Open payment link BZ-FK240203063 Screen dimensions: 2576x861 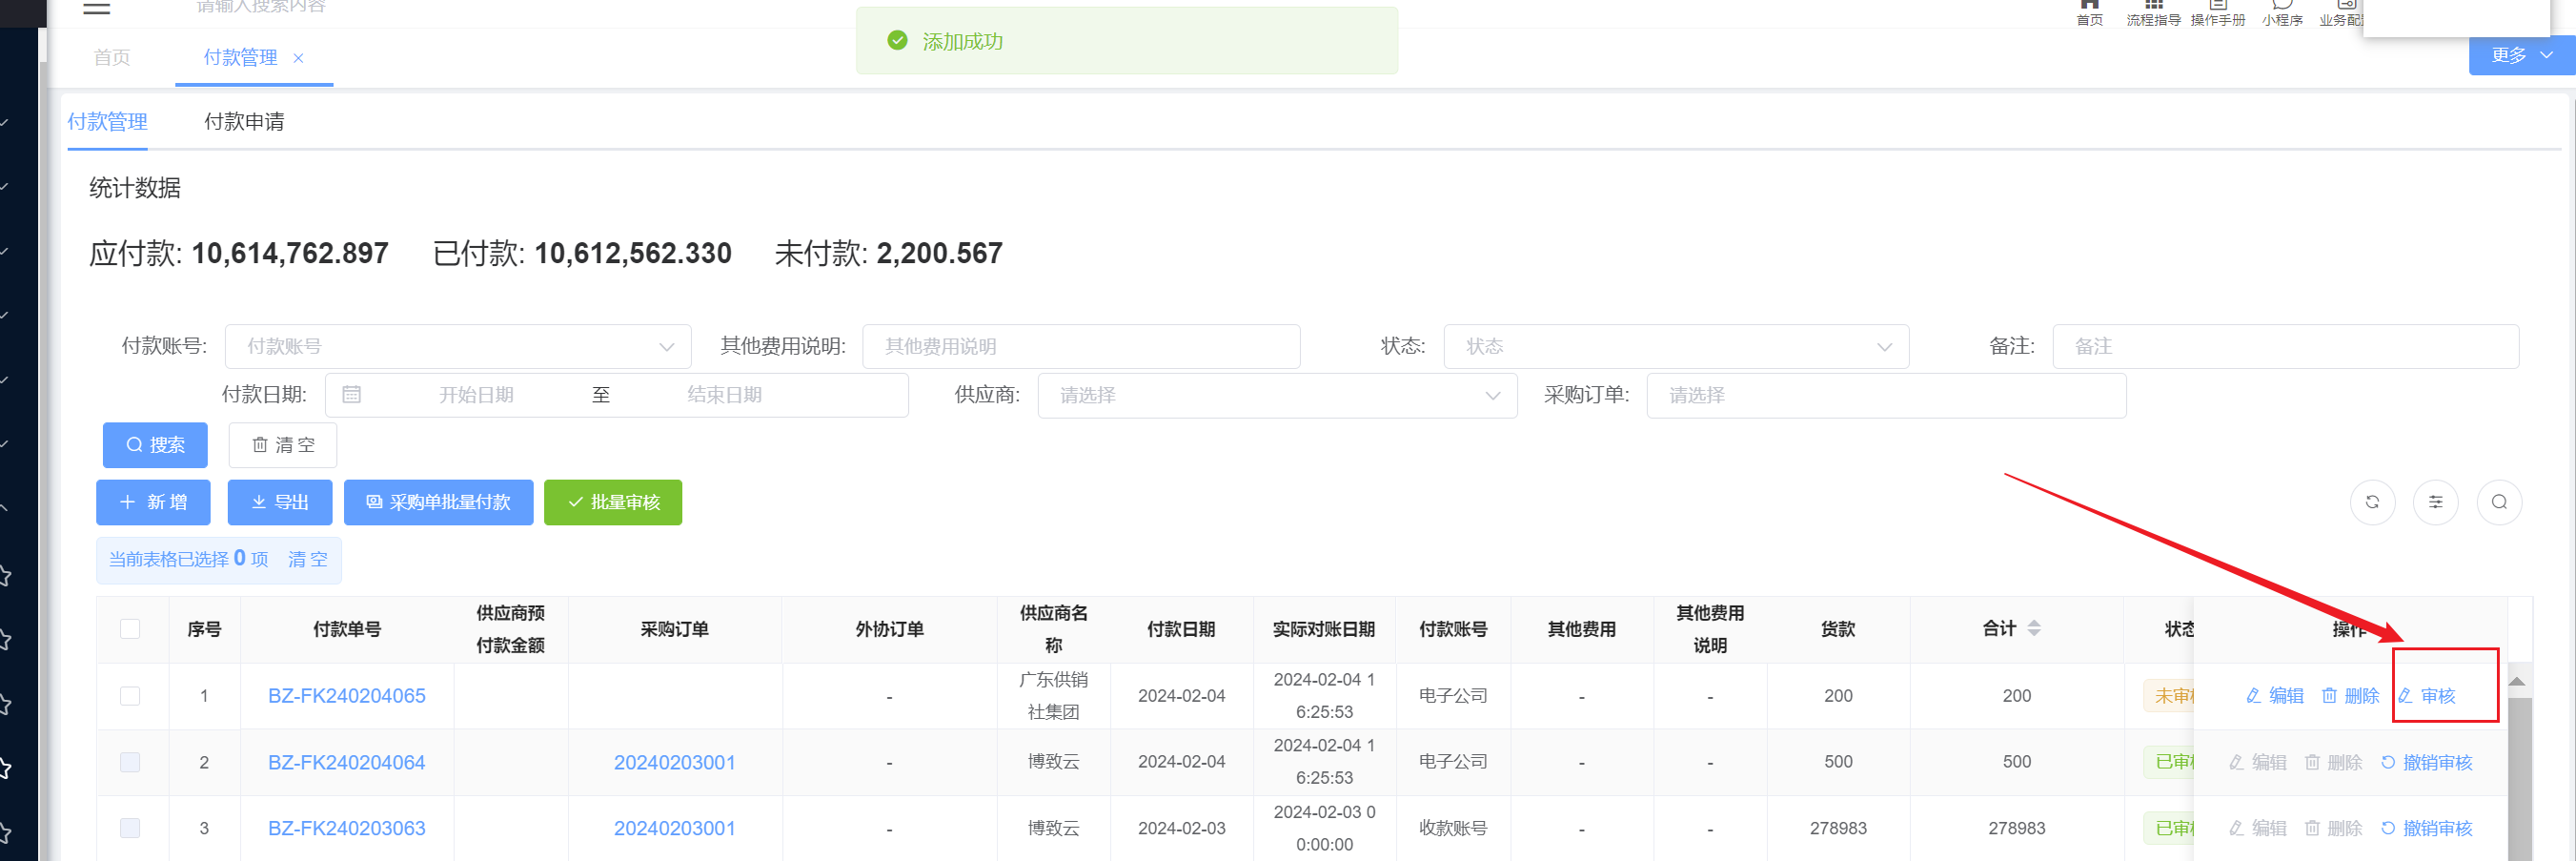coord(347,829)
